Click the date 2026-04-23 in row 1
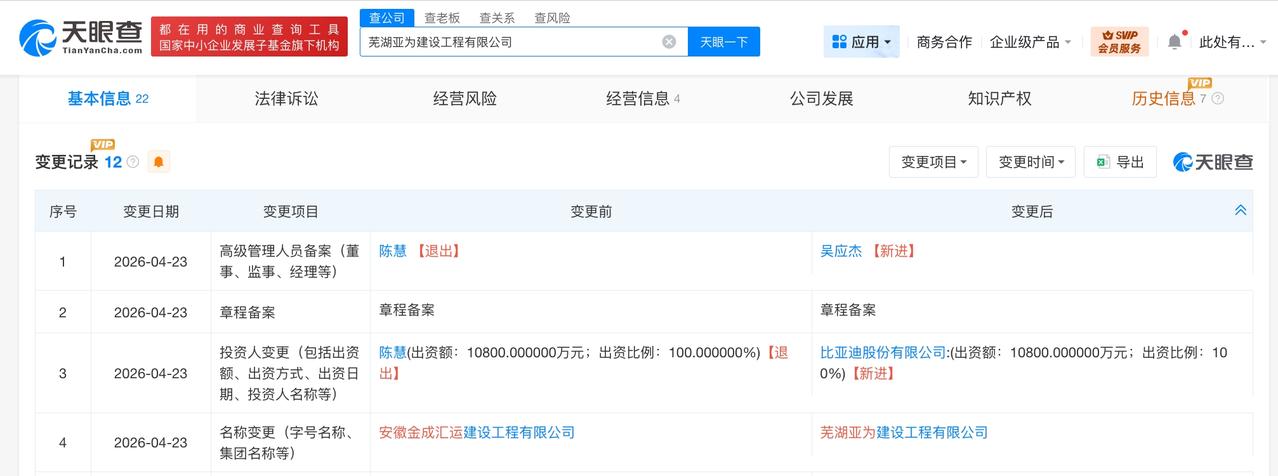This screenshot has height=476, width=1278. (x=151, y=261)
